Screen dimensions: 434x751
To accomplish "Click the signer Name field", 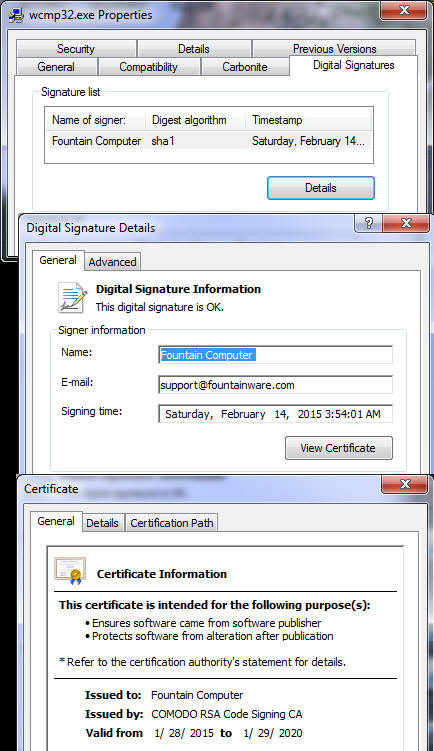I will click(x=275, y=355).
